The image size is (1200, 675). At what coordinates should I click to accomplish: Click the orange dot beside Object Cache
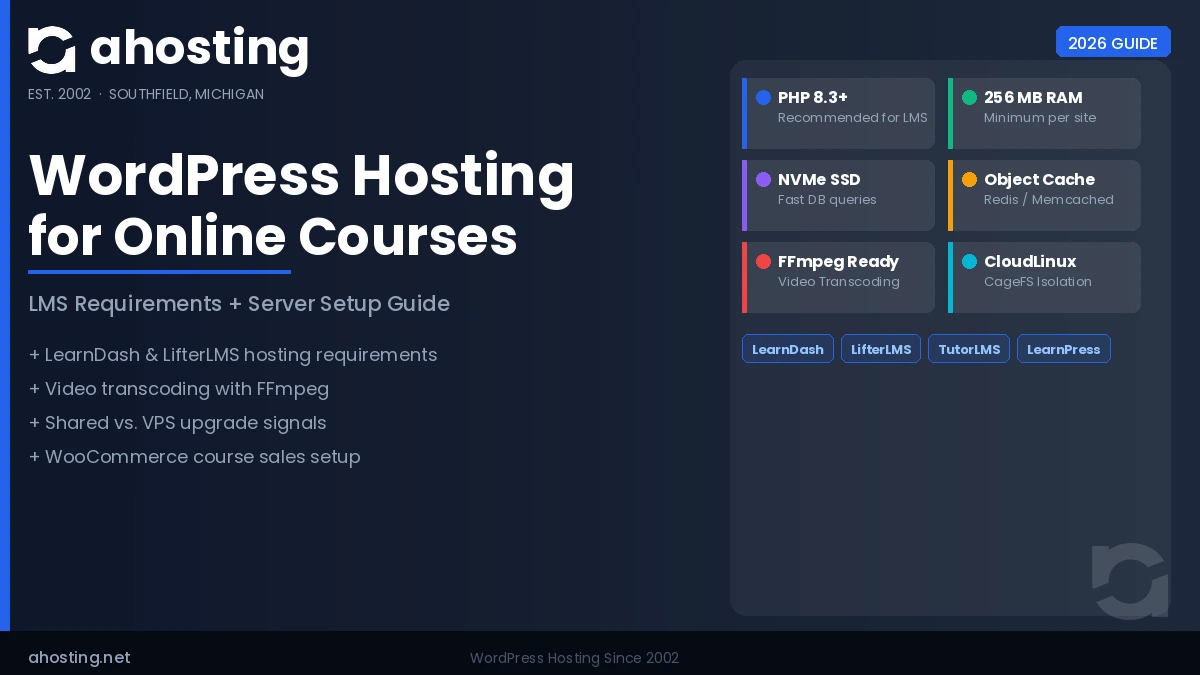[970, 180]
